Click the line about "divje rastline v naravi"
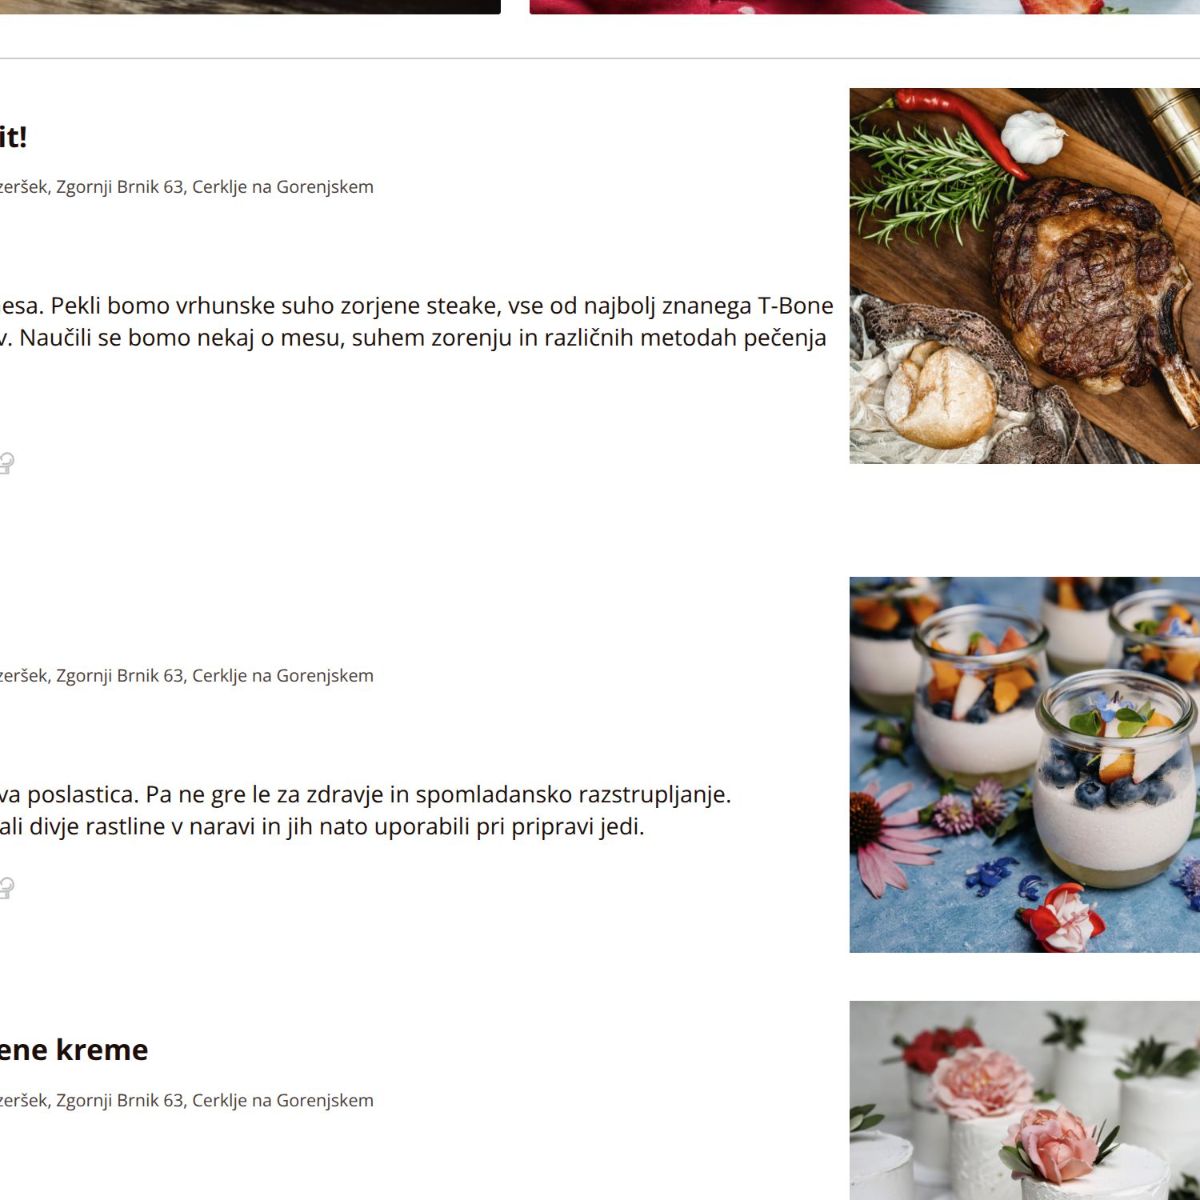Image resolution: width=1200 pixels, height=1200 pixels. pos(322,827)
